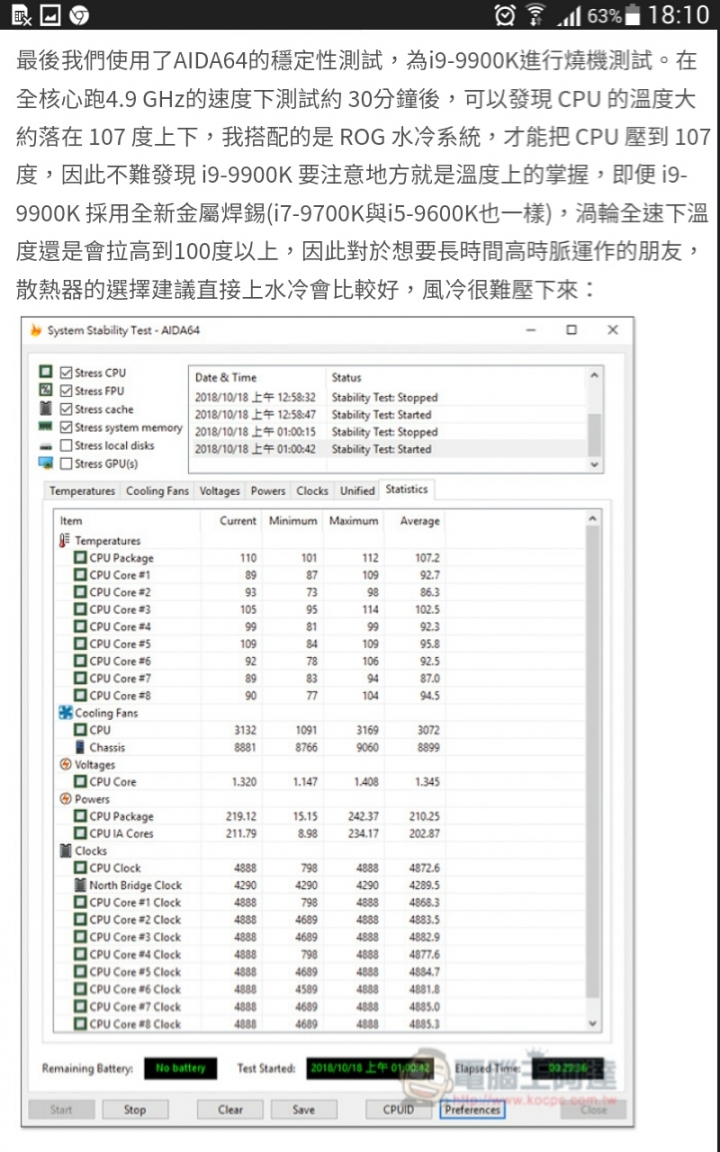This screenshot has height=1152, width=720.
Task: Toggle the Stress cache checkbox
Action: pyautogui.click(x=66, y=409)
